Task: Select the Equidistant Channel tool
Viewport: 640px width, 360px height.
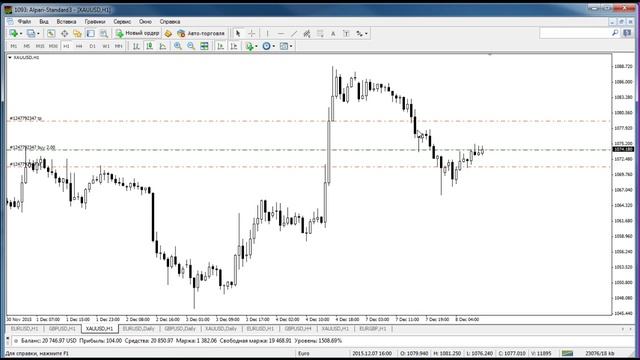Action: point(307,33)
